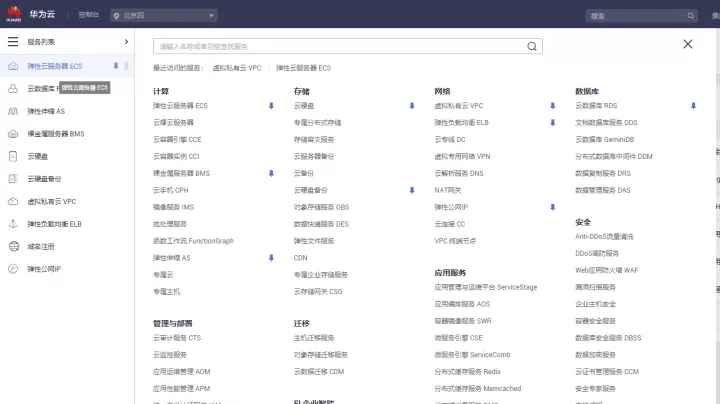Open 域名注册 from the sidebar
Image resolution: width=720 pixels, height=404 pixels.
click(41, 246)
